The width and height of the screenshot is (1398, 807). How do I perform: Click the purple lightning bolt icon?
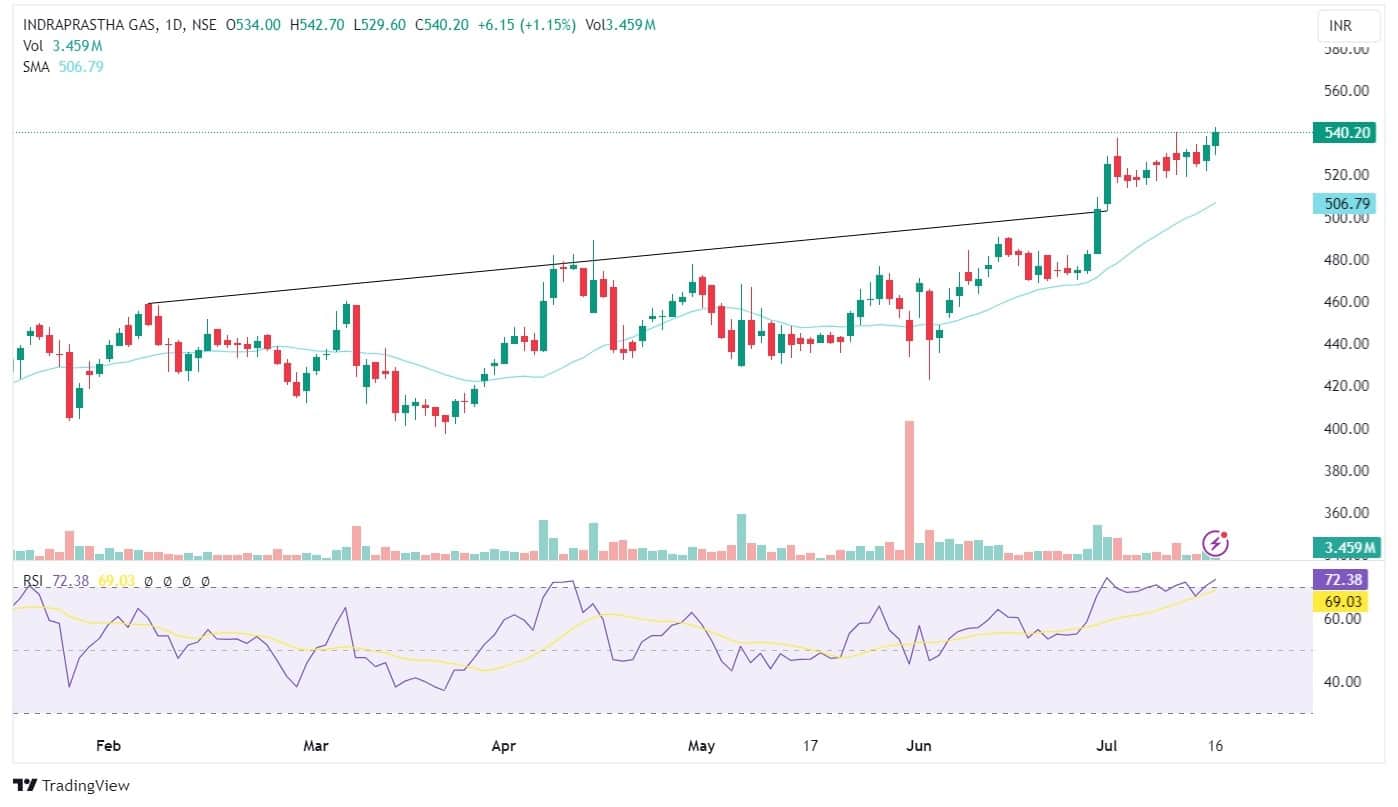1216,543
